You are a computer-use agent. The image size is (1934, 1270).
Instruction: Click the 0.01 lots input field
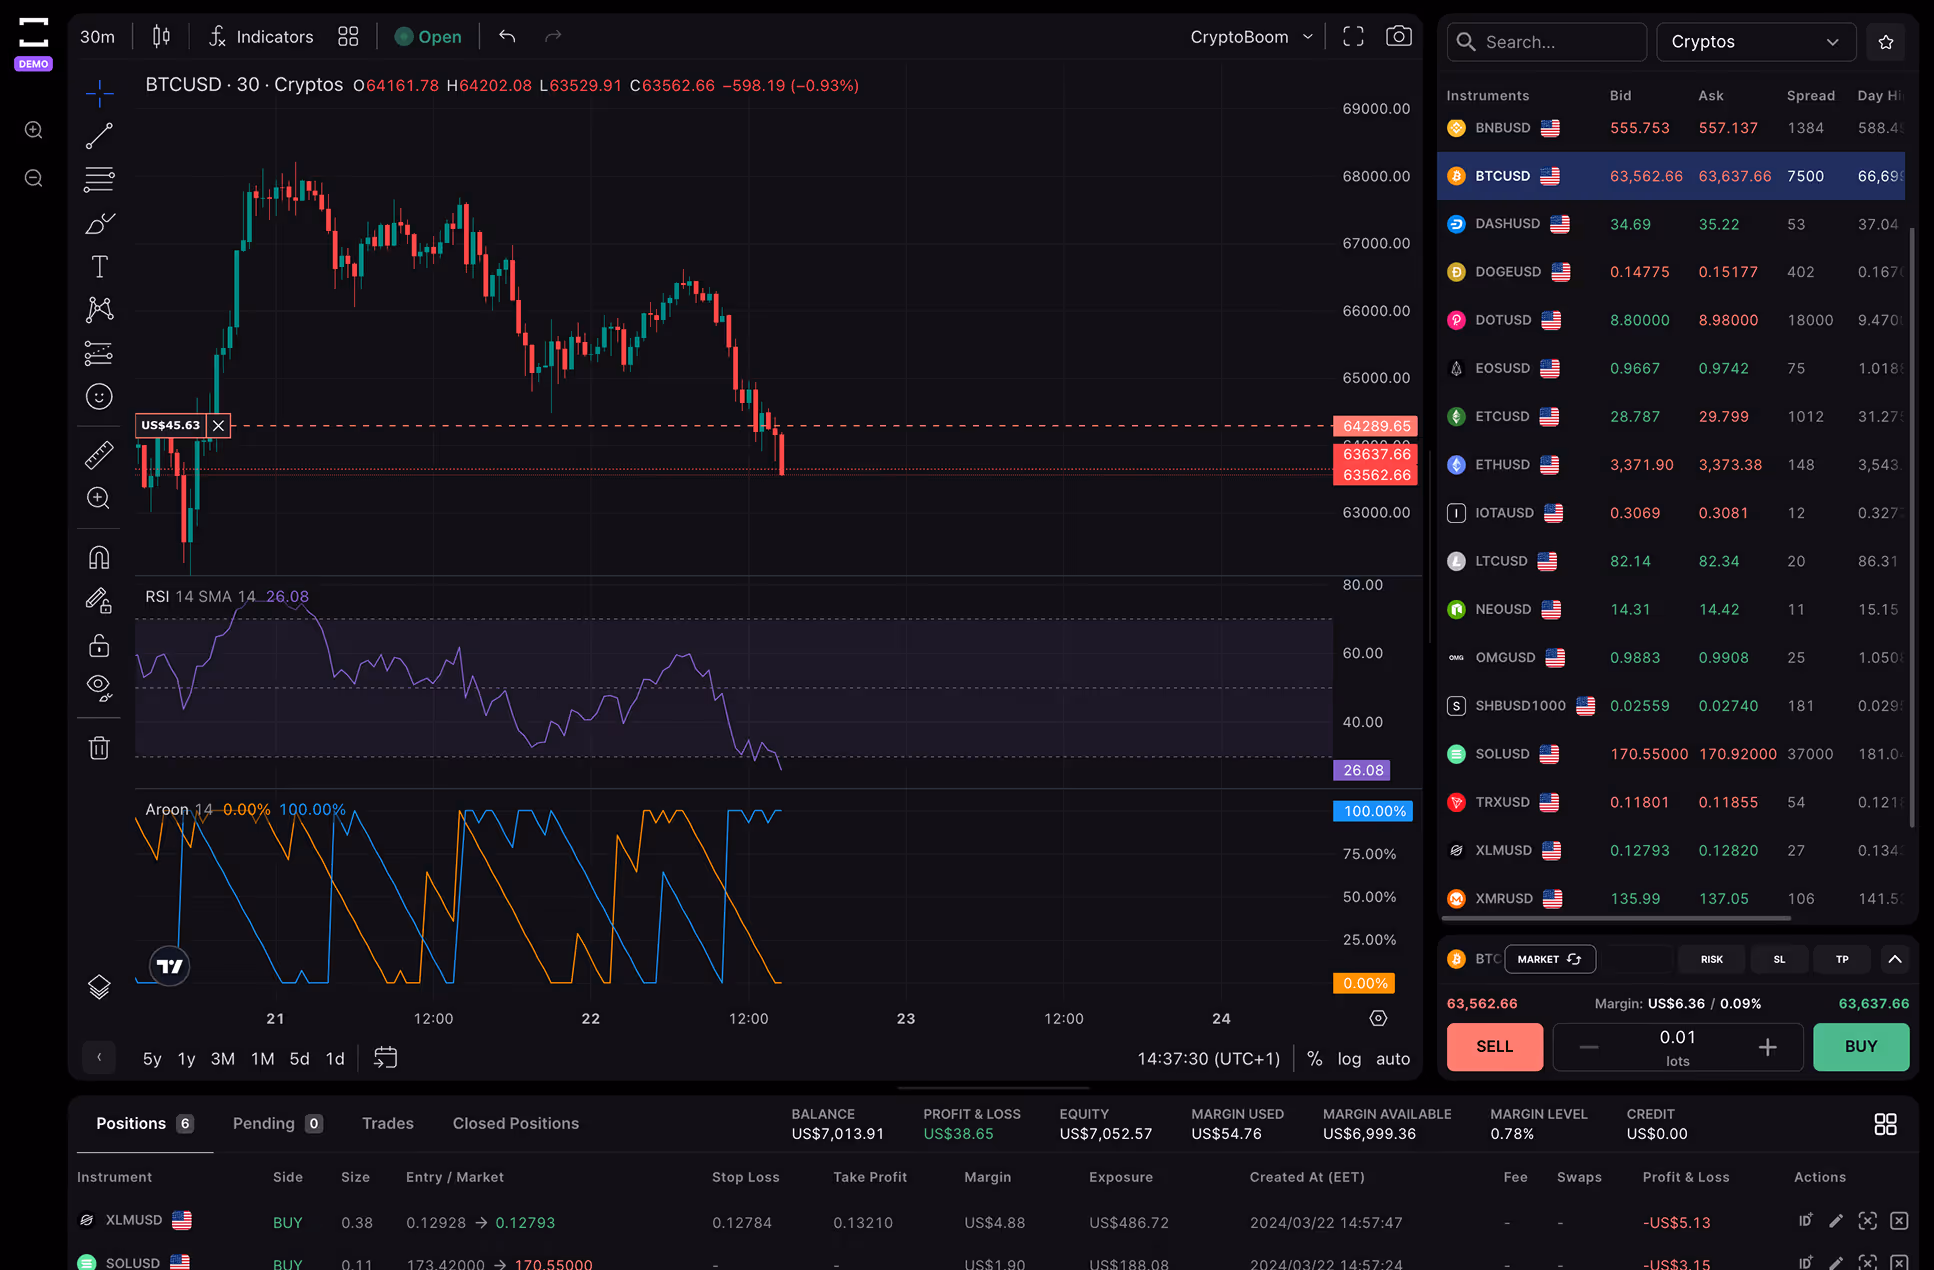click(x=1678, y=1046)
